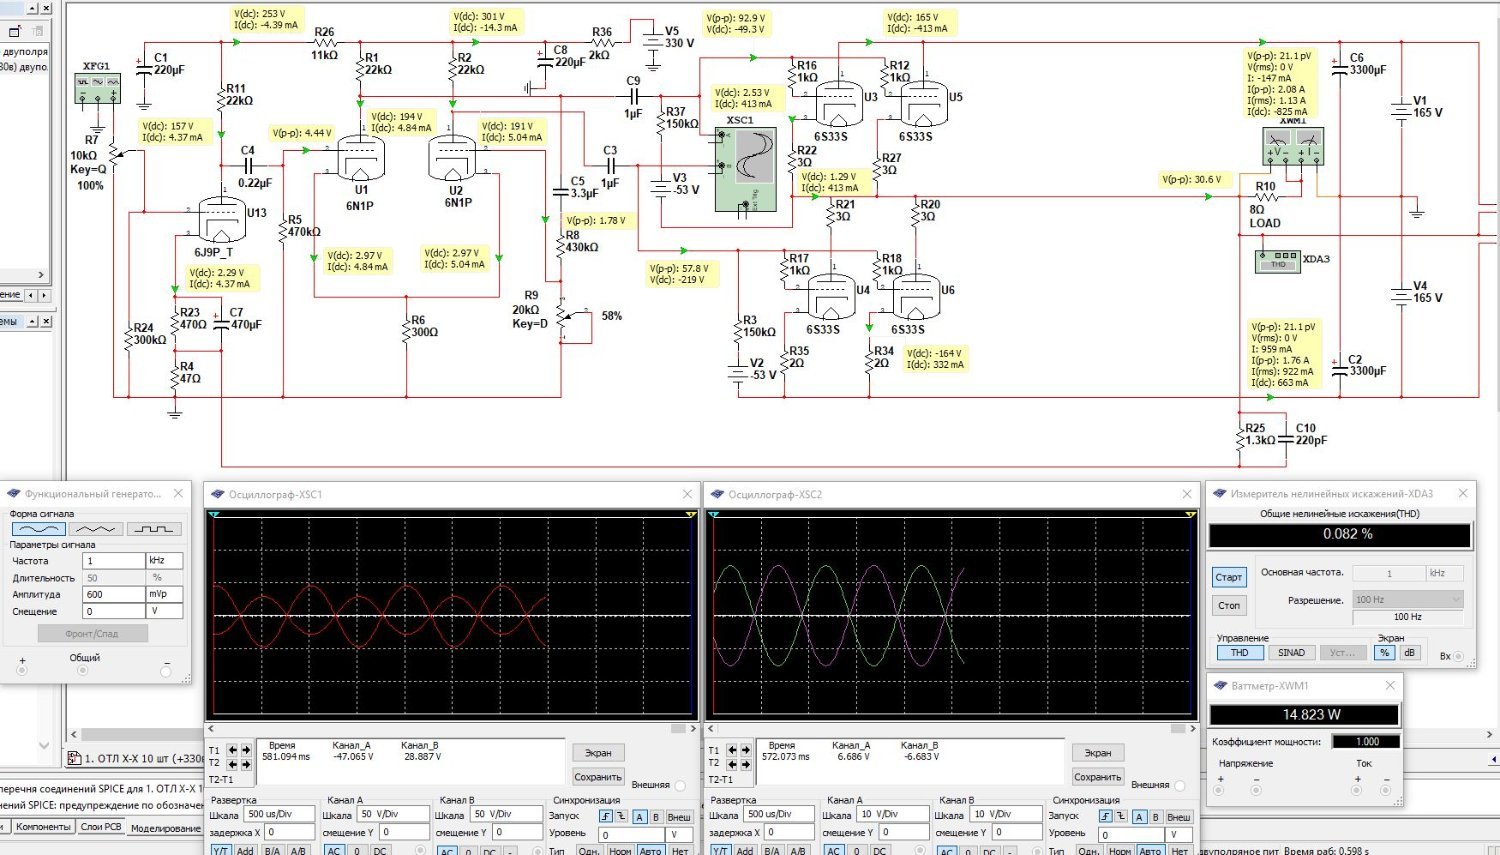Click rising edge trigger icon in XSC1
The width and height of the screenshot is (1500, 855).
[606, 817]
